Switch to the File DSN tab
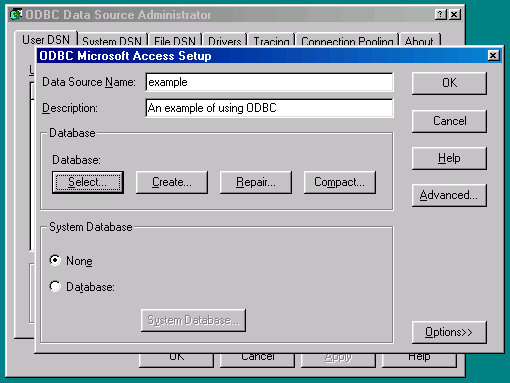This screenshot has width=510, height=383. tap(175, 41)
